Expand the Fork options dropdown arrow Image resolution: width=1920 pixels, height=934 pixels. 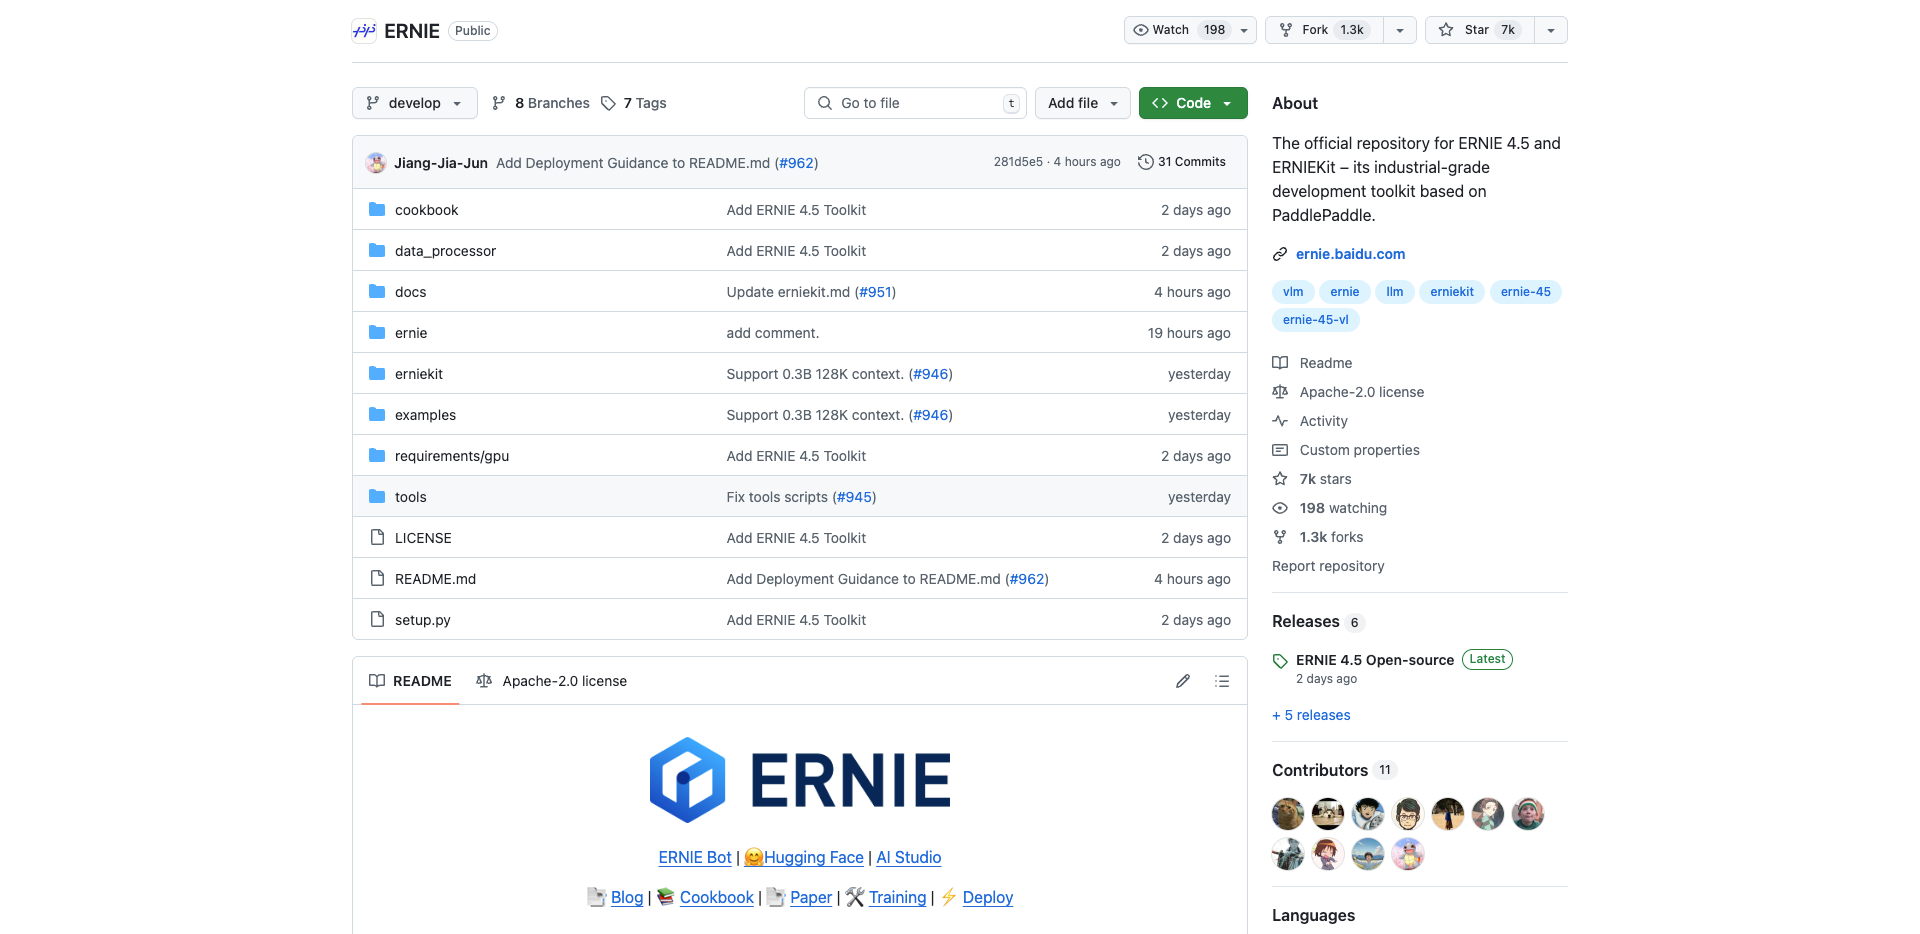click(1400, 30)
